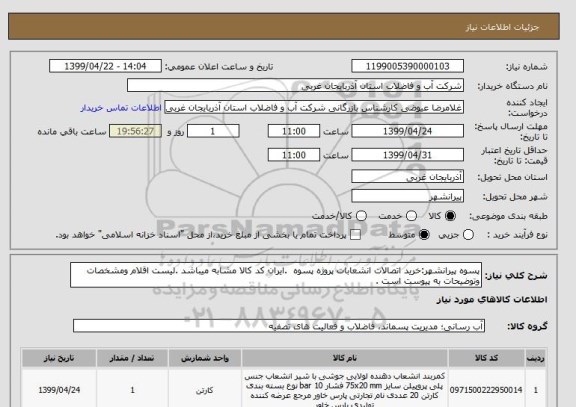Select the خدمت radio button
Image resolution: width=576 pixels, height=407 pixels.
pyautogui.click(x=411, y=216)
